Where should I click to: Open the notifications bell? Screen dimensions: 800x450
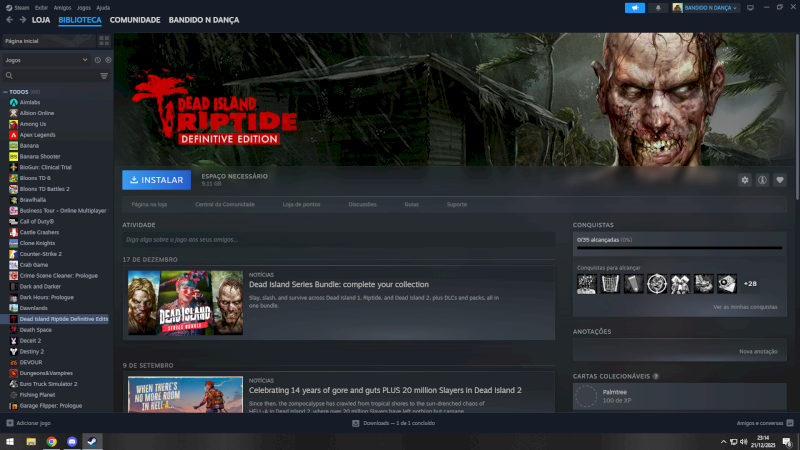click(658, 7)
